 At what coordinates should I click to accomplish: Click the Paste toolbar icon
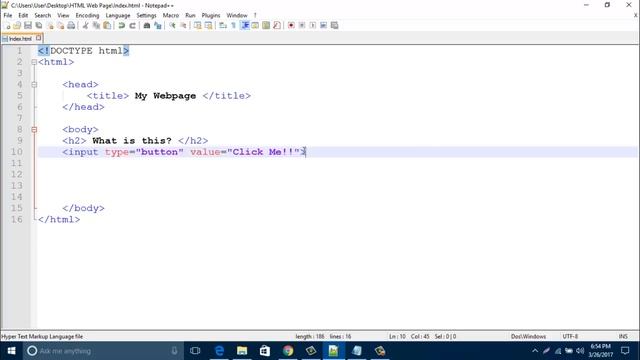click(107, 25)
